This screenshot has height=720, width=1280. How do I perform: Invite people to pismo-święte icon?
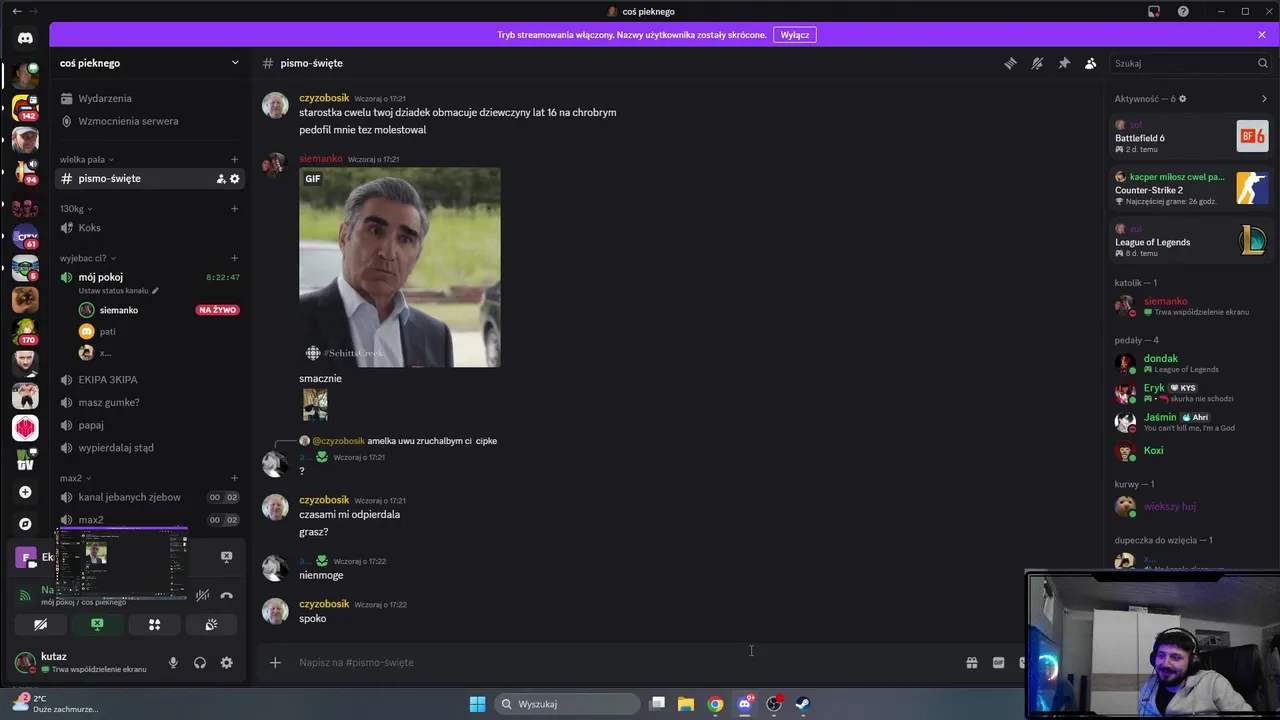(221, 179)
